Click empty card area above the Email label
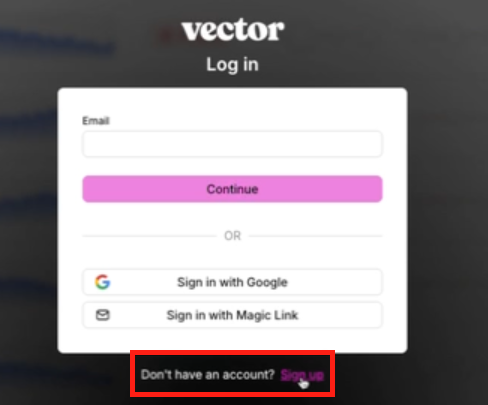 [232, 102]
